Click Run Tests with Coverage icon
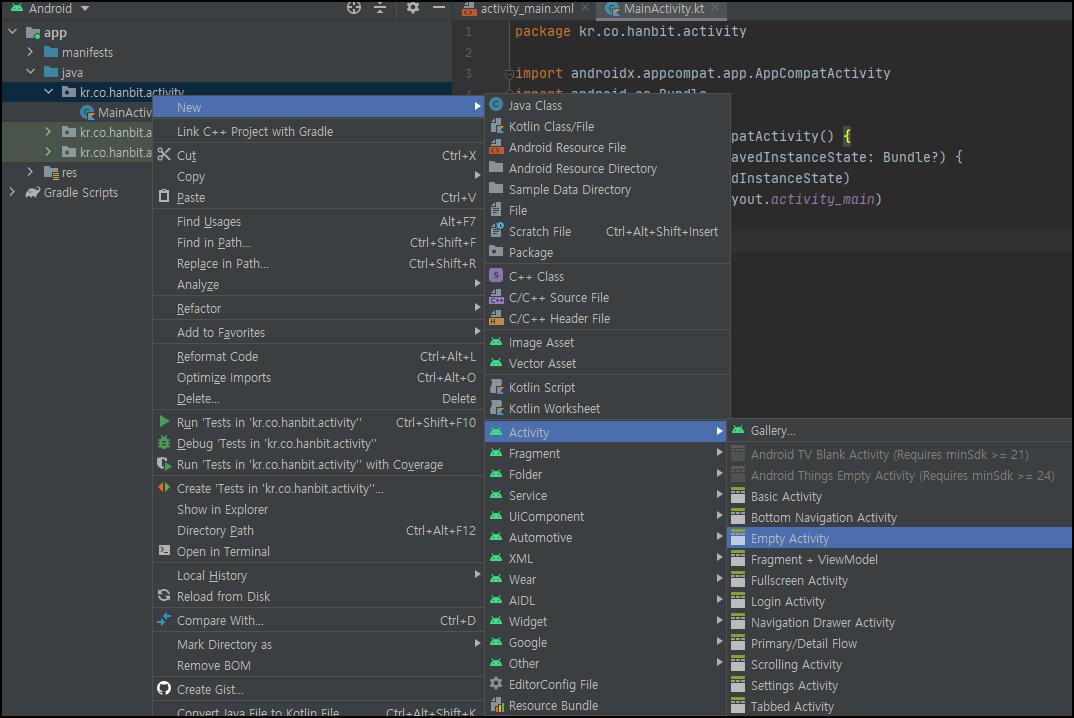The height and width of the screenshot is (718, 1074). tap(164, 464)
